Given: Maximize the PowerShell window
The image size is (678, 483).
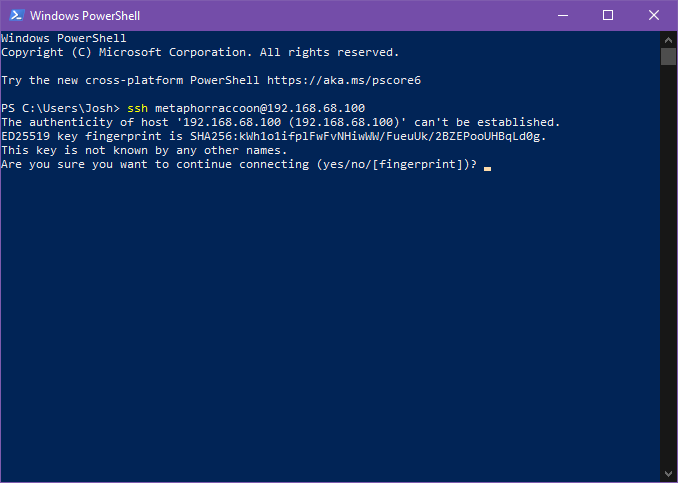Looking at the screenshot, I should coord(608,16).
